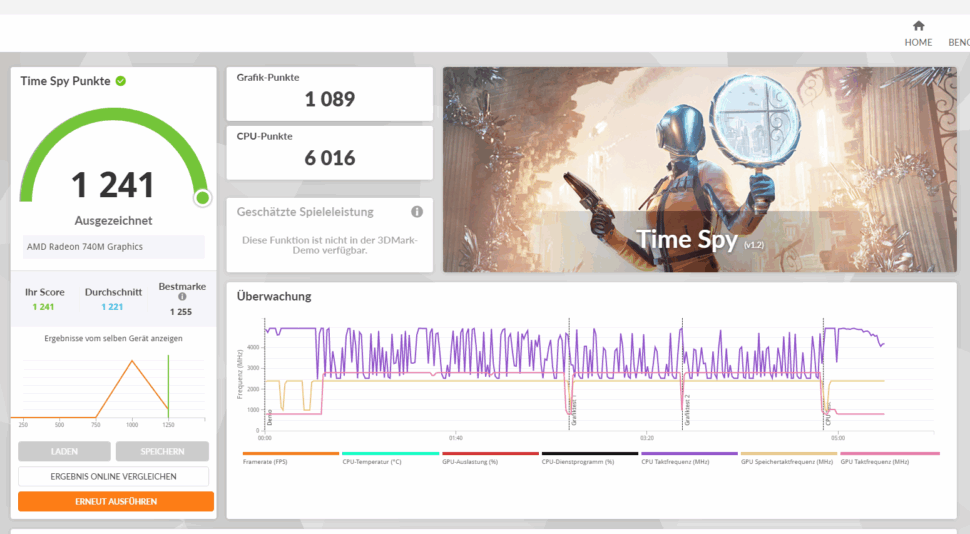Click the SPEICHERN button
Image resolution: width=970 pixels, height=534 pixels.
[162, 451]
